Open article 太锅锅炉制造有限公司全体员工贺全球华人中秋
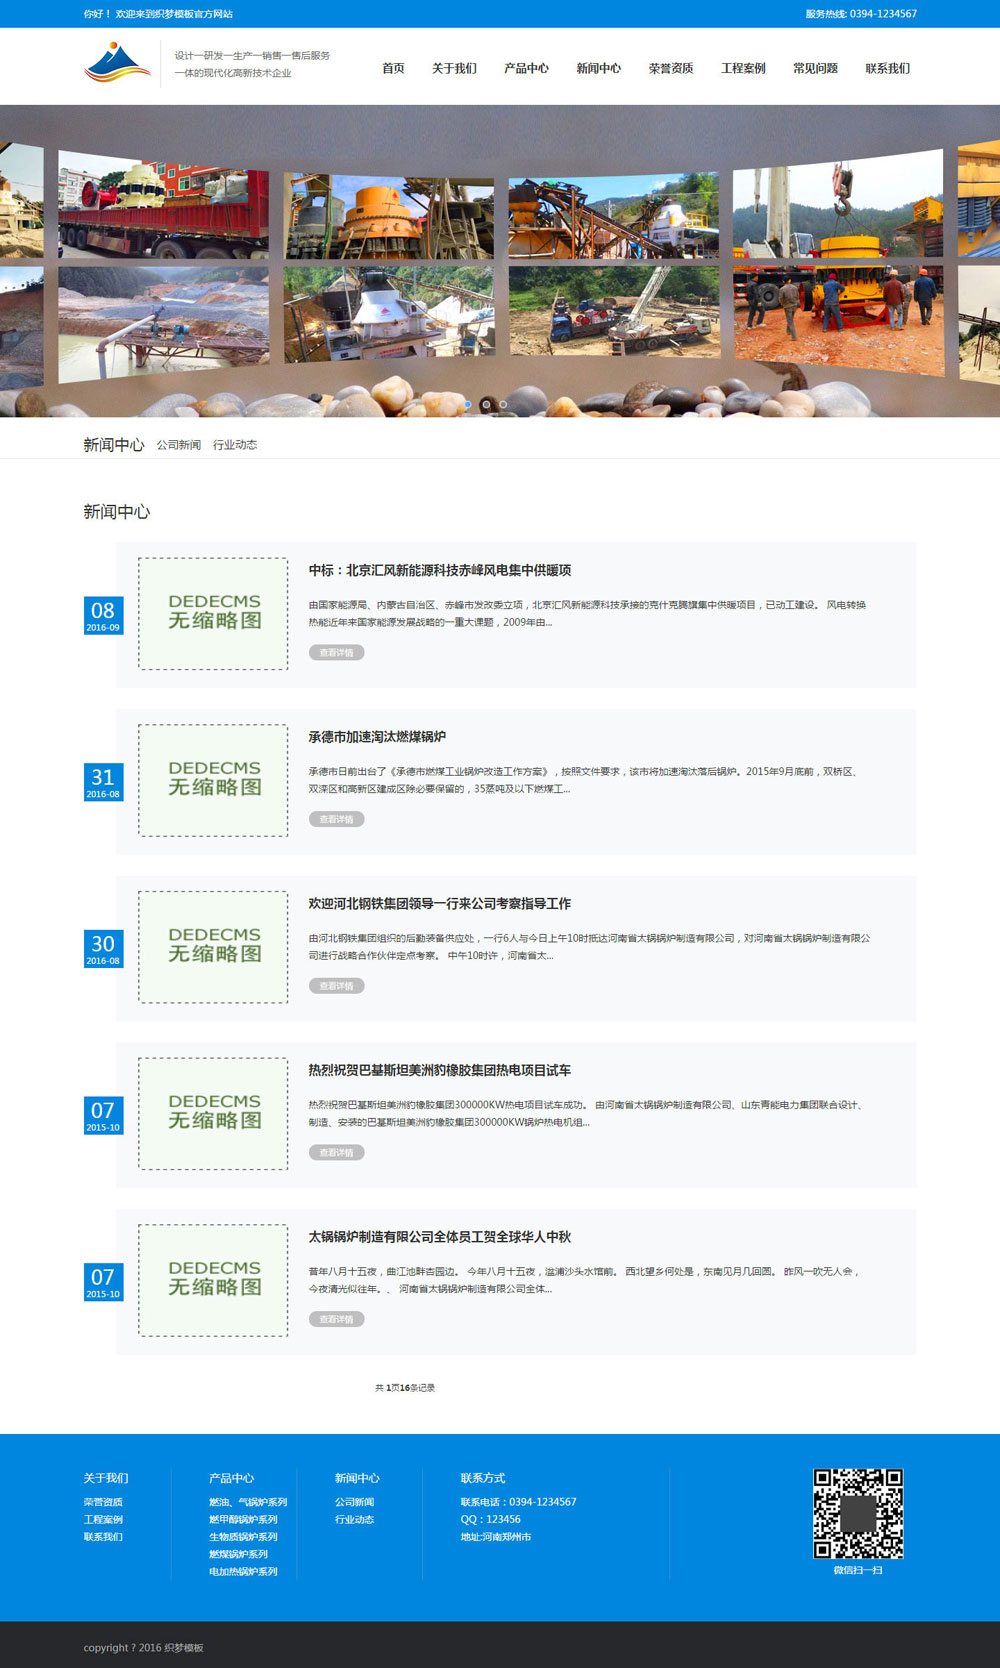Viewport: 1000px width, 1668px height. point(440,1237)
